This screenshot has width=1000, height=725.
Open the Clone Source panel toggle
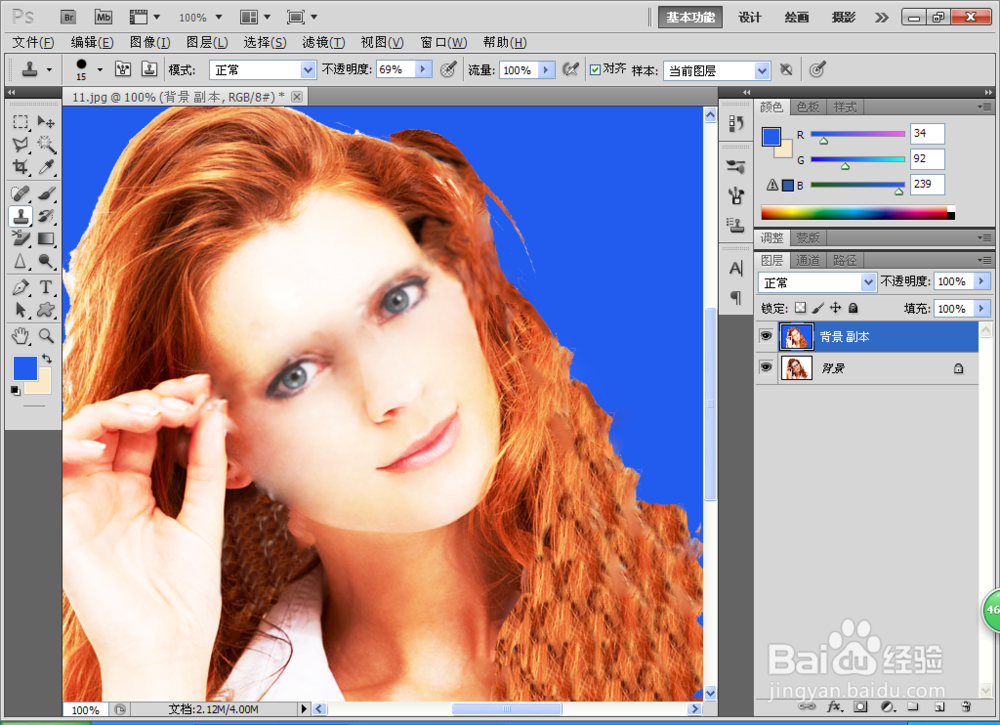pyautogui.click(x=149, y=69)
